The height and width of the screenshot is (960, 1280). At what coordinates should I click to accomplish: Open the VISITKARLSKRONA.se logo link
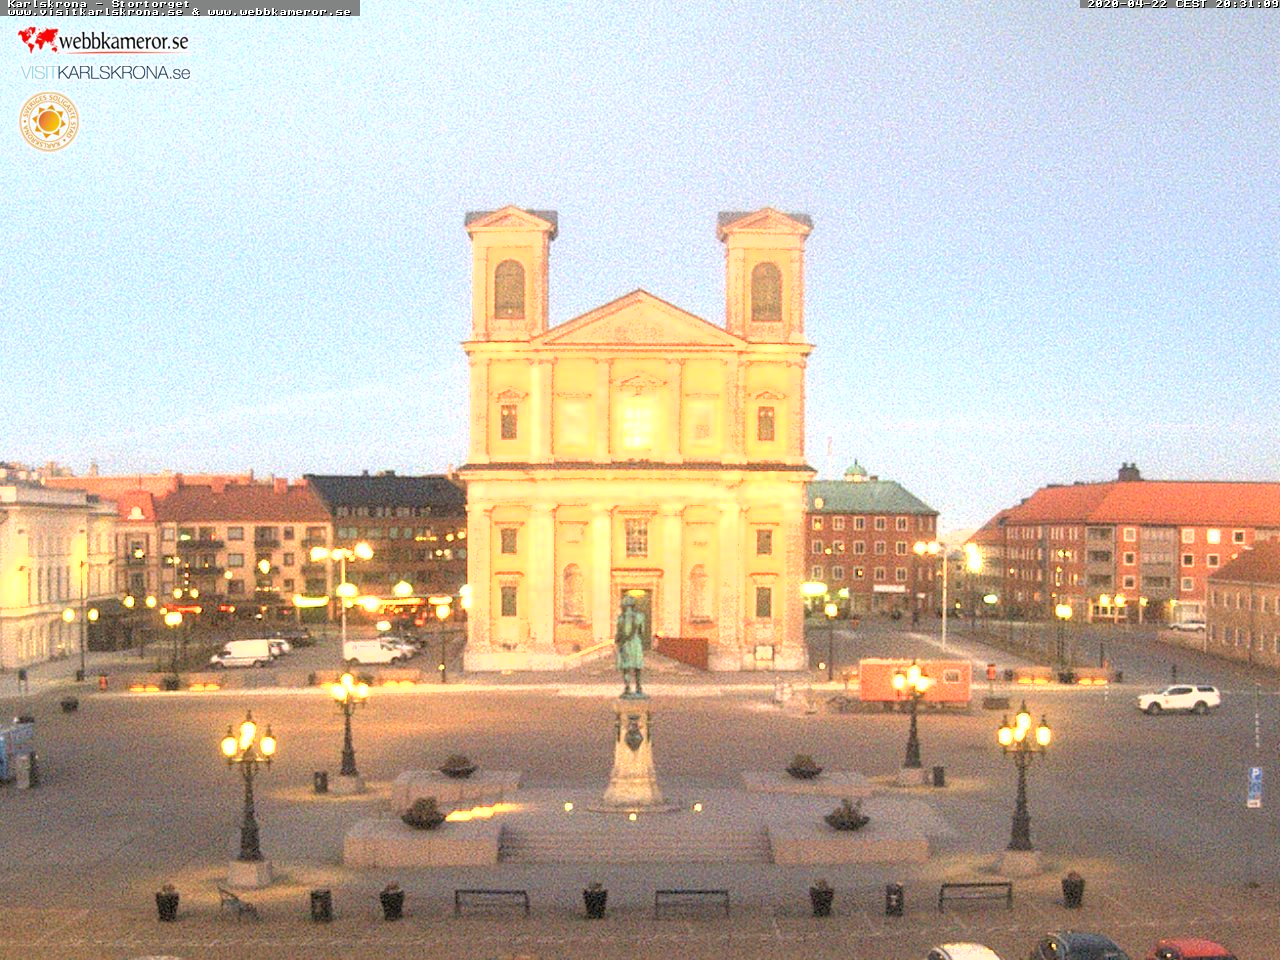point(105,73)
